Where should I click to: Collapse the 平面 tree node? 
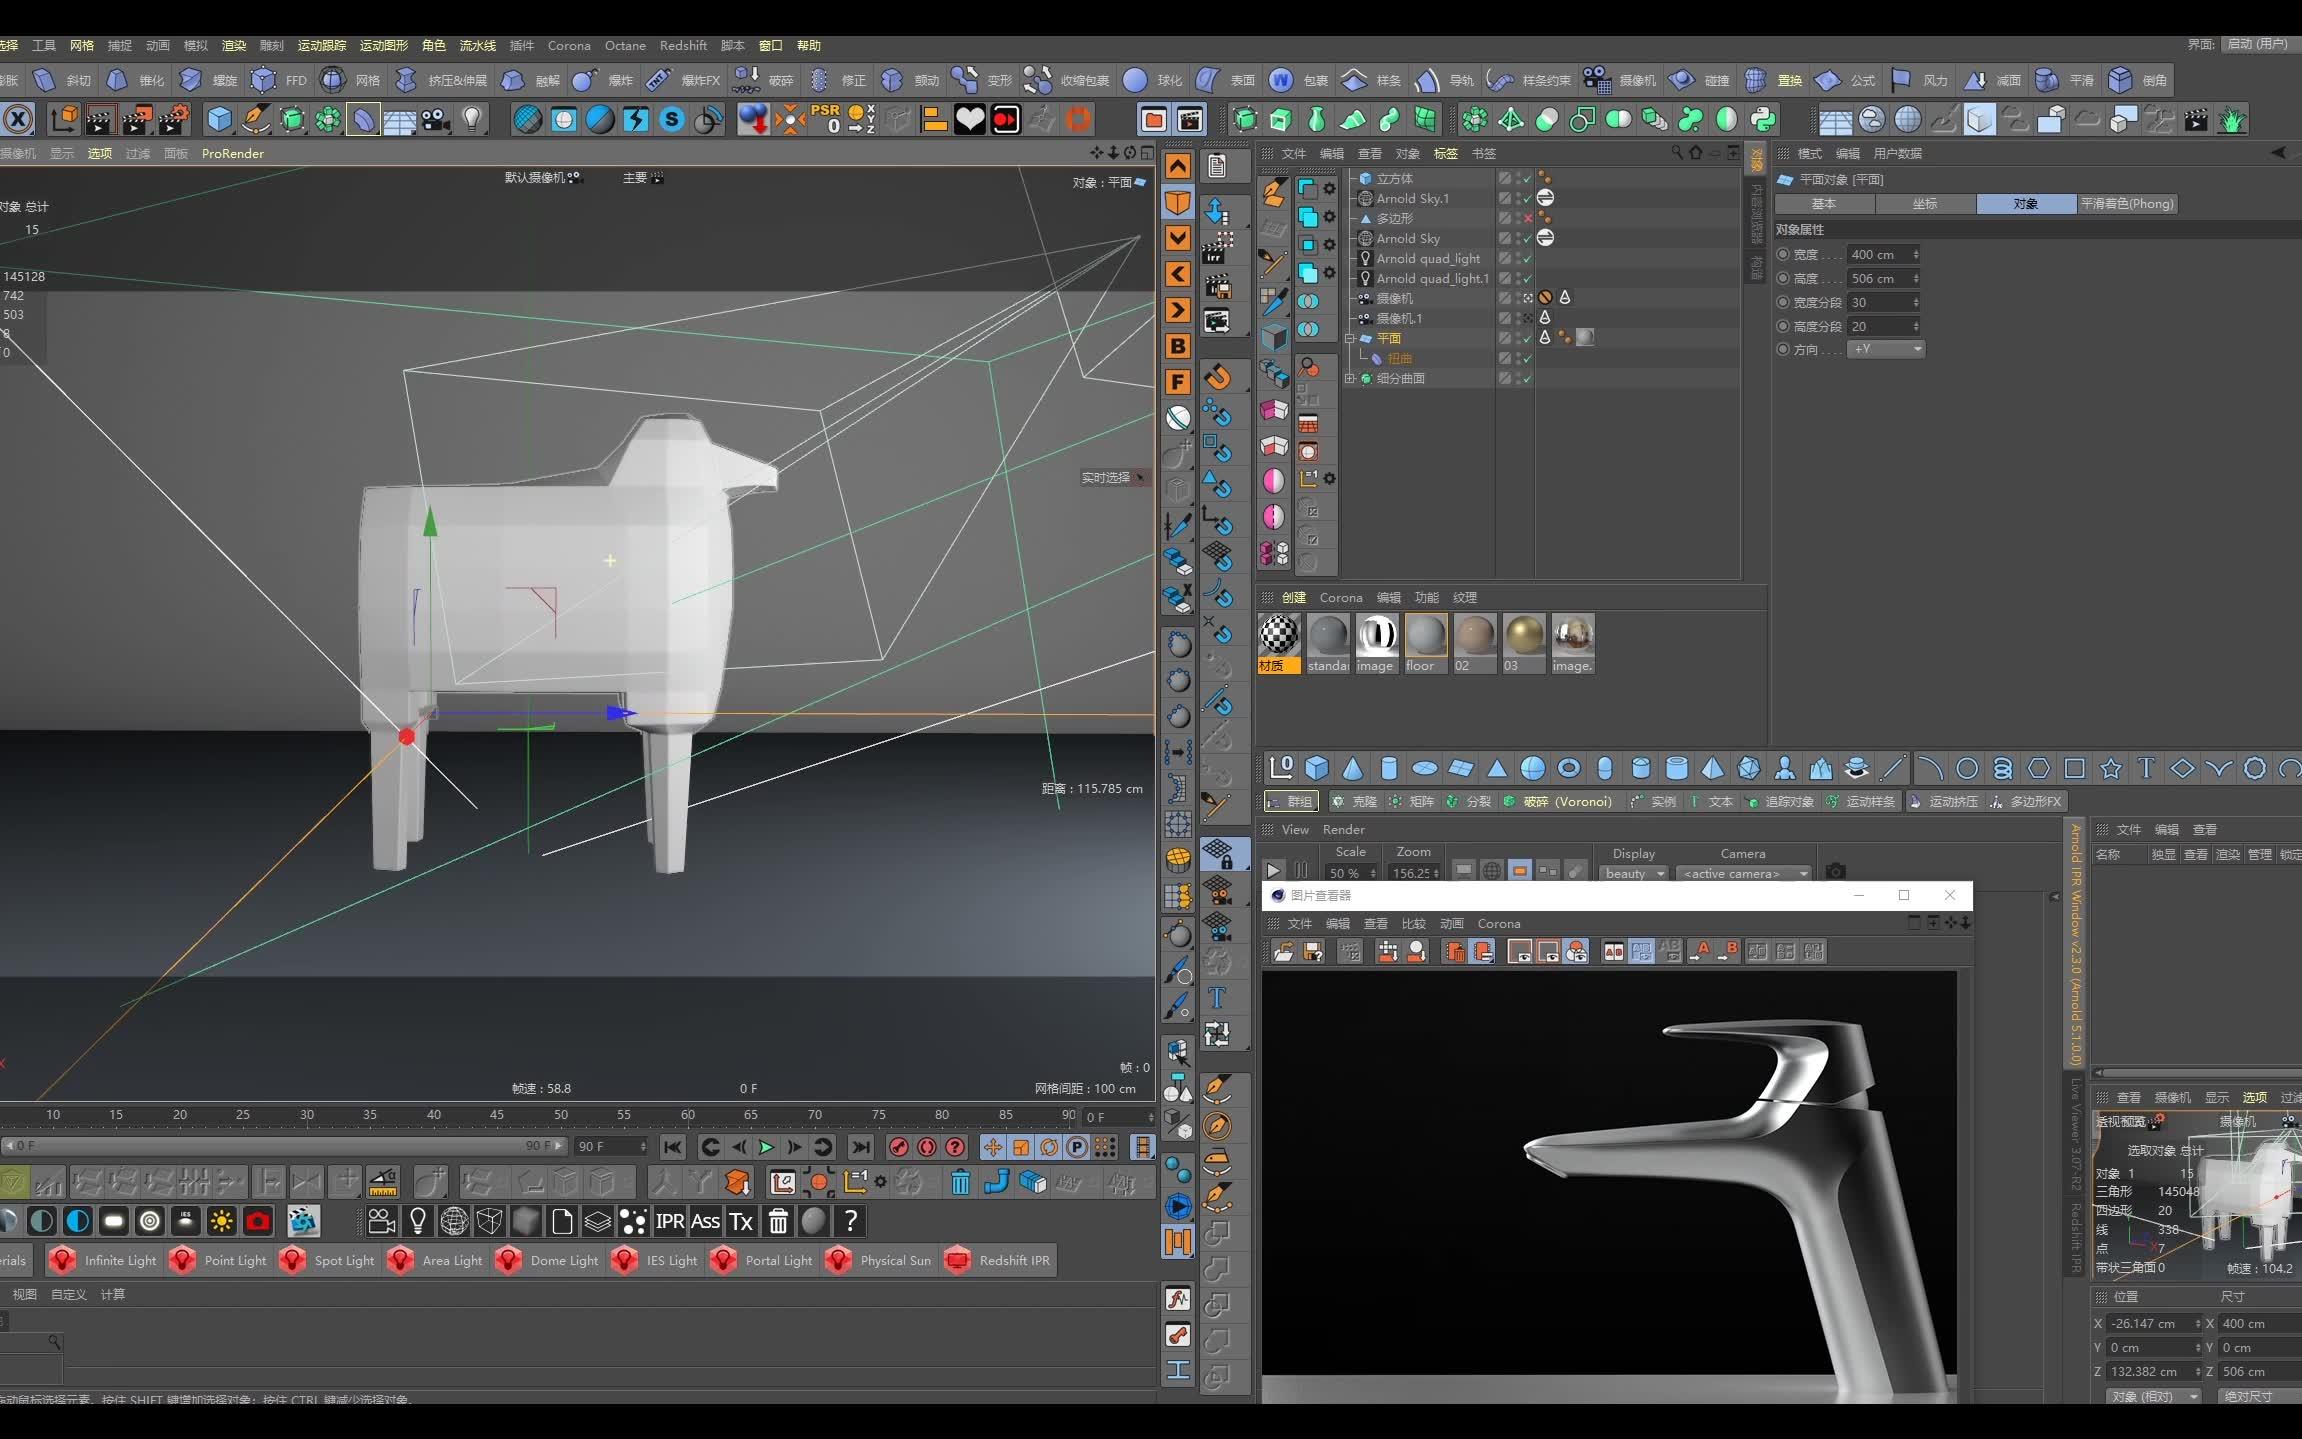[x=1350, y=338]
